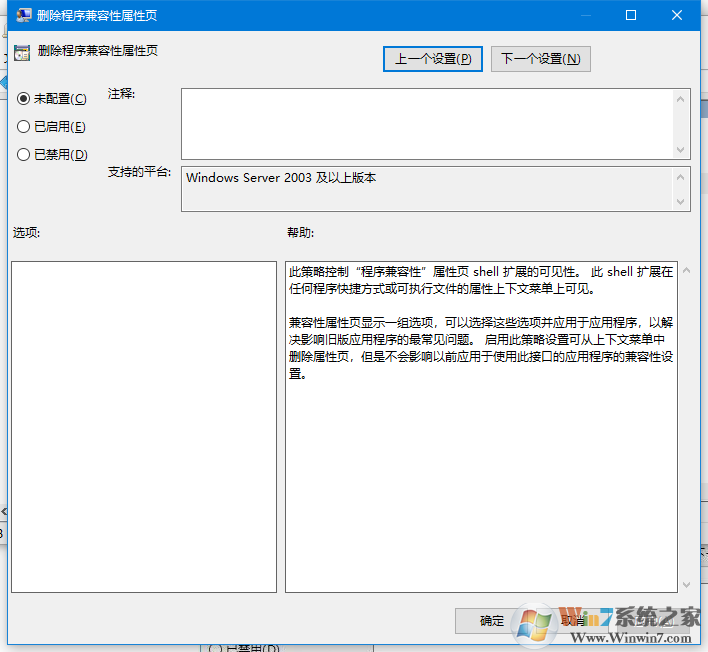Disable the policy via 已禁用 radio
This screenshot has height=652, width=708.
24,155
